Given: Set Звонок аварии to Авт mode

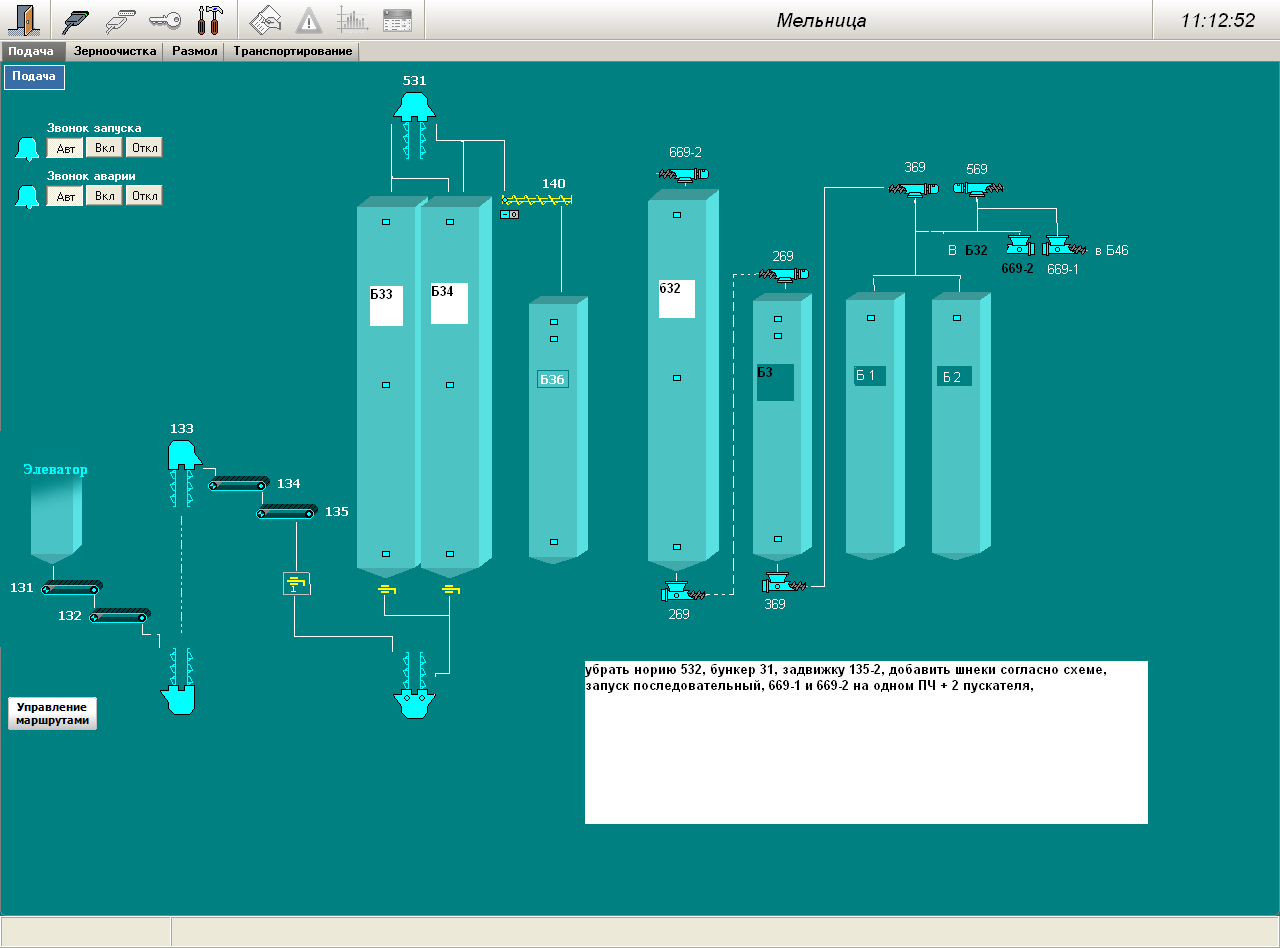Looking at the screenshot, I should [66, 196].
